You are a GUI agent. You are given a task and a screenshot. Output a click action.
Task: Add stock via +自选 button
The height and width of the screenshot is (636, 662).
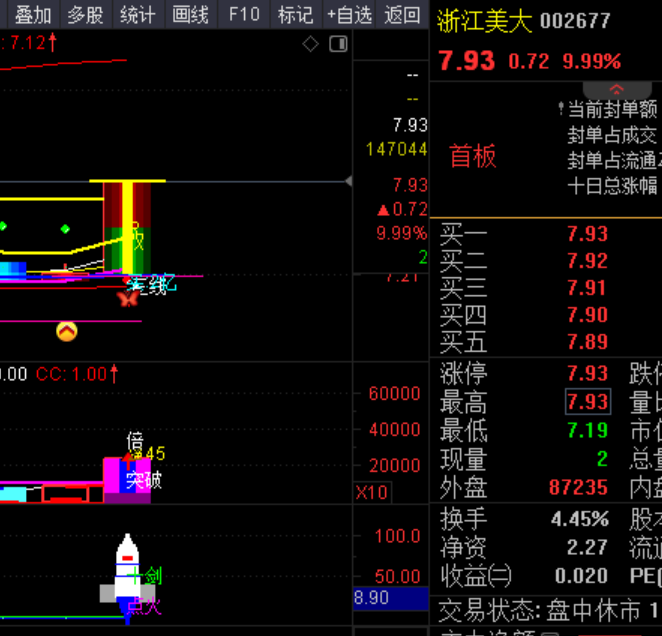(349, 15)
